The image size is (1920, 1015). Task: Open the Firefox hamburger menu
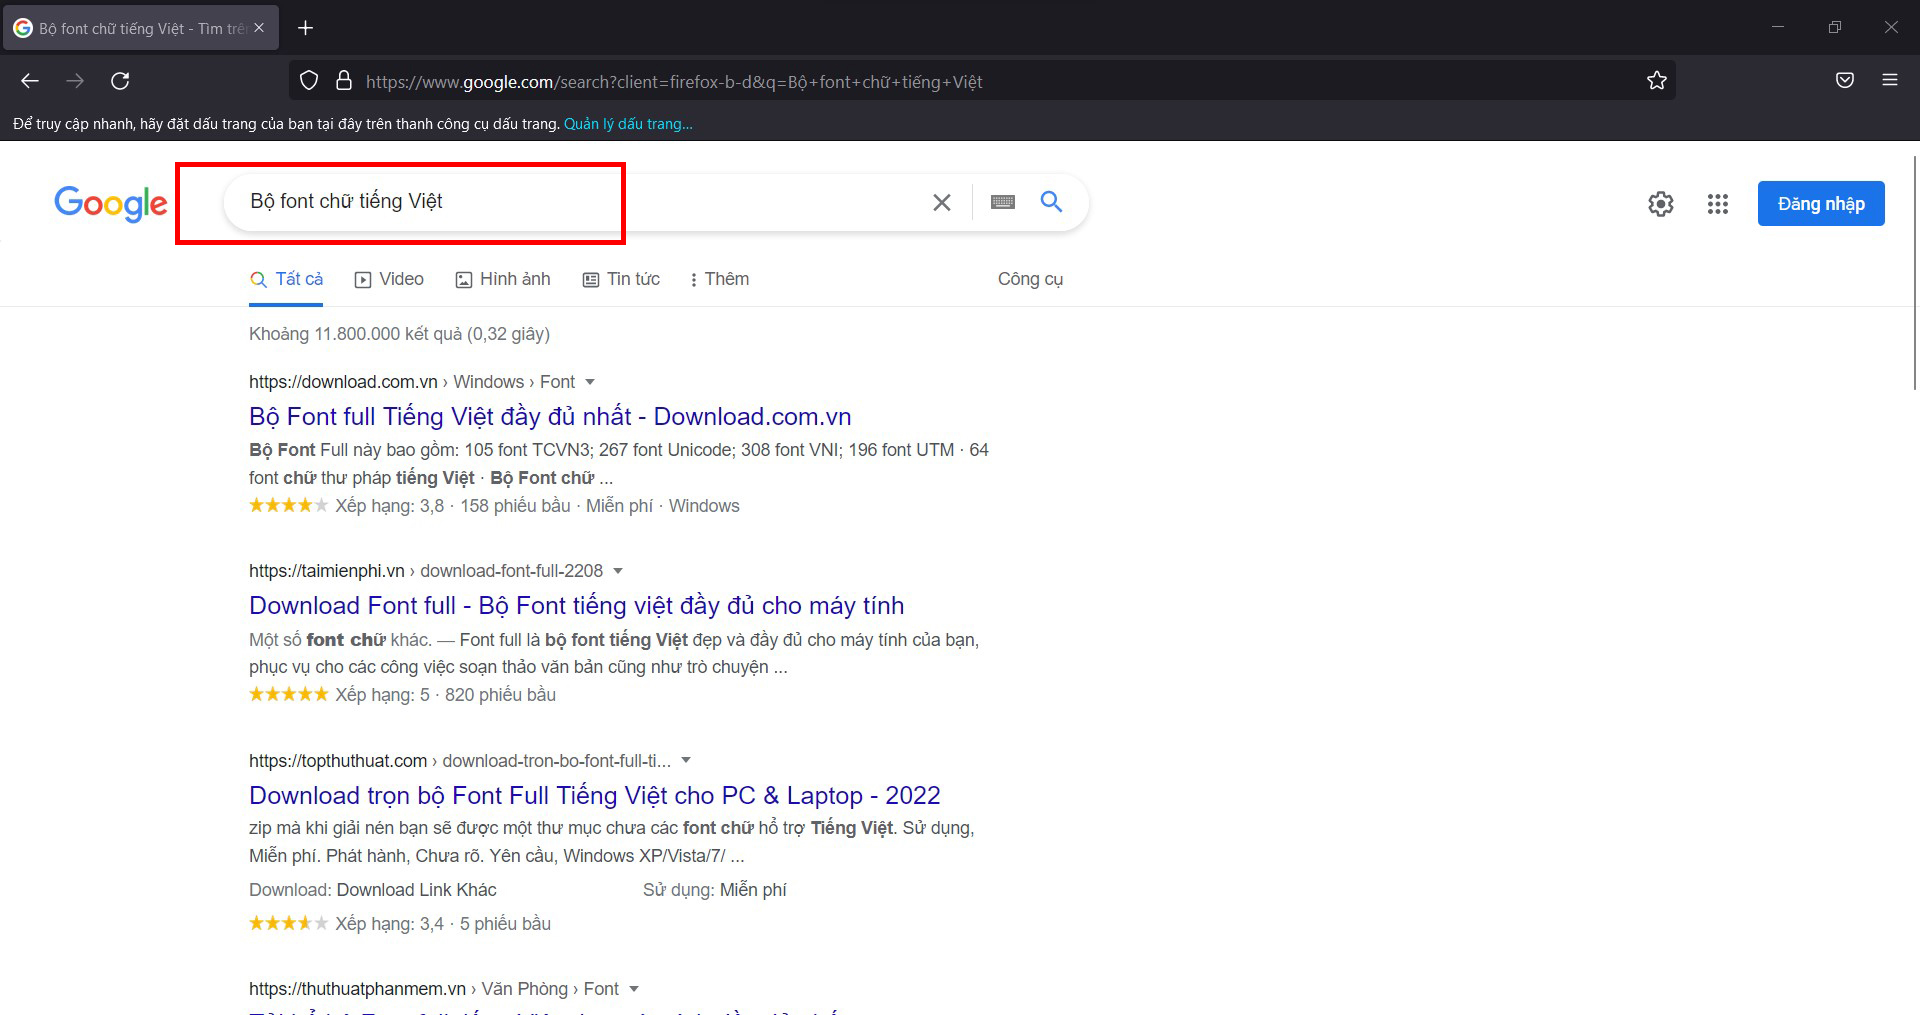pos(1890,80)
